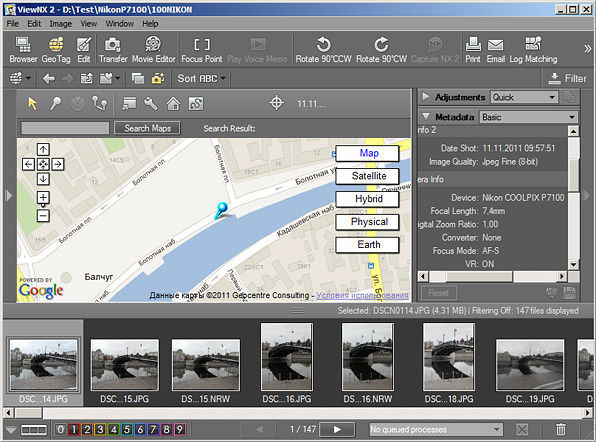Open the Adjustments Quick dropdown
Screen dimensions: 596x442
click(x=524, y=97)
